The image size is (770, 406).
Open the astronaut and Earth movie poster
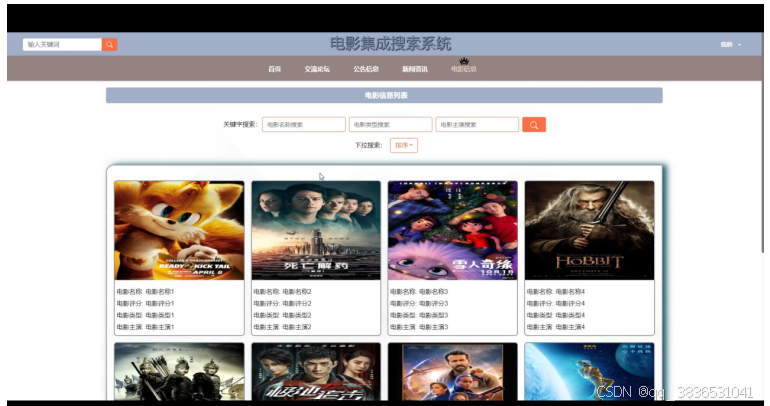coord(589,372)
